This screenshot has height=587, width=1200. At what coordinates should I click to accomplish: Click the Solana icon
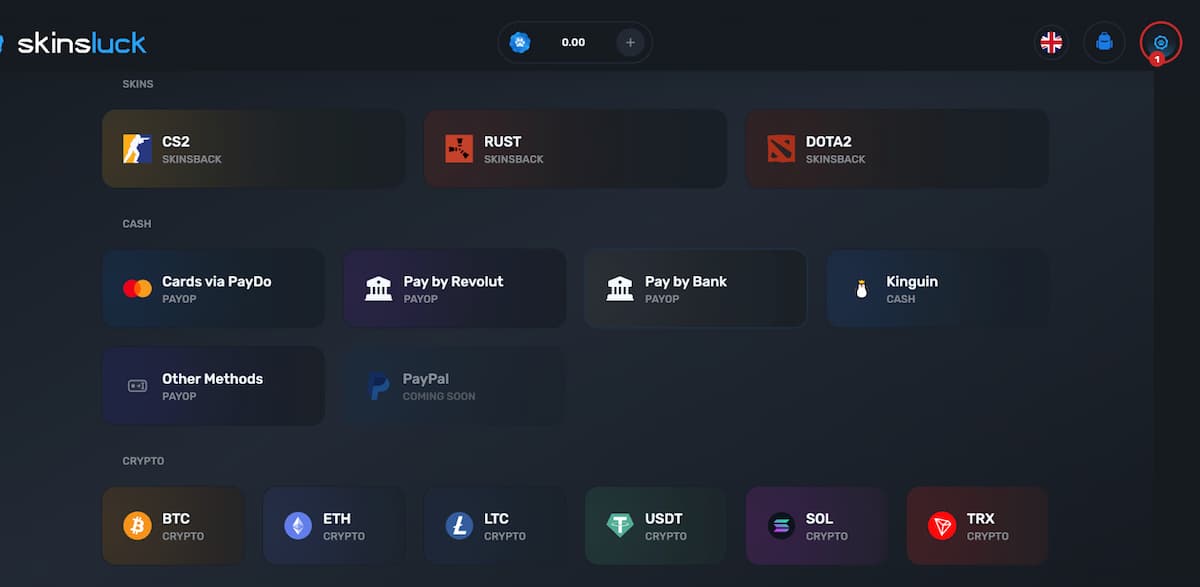(781, 526)
